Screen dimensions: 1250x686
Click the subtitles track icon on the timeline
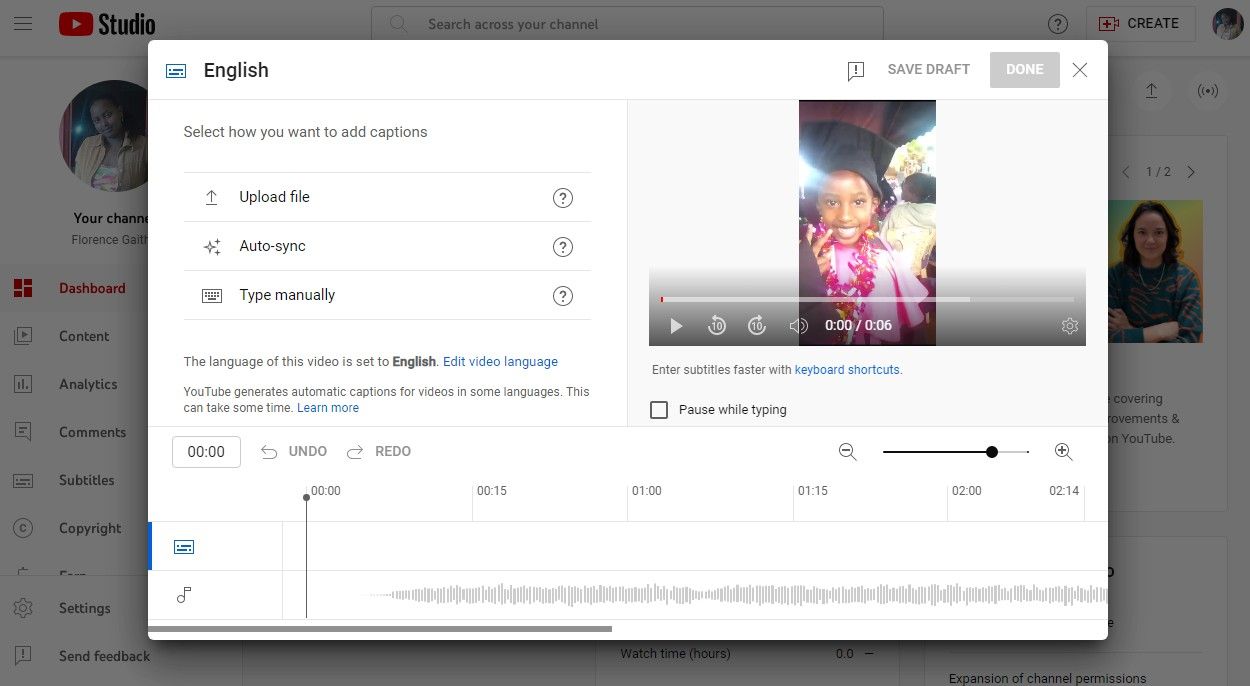coord(184,546)
